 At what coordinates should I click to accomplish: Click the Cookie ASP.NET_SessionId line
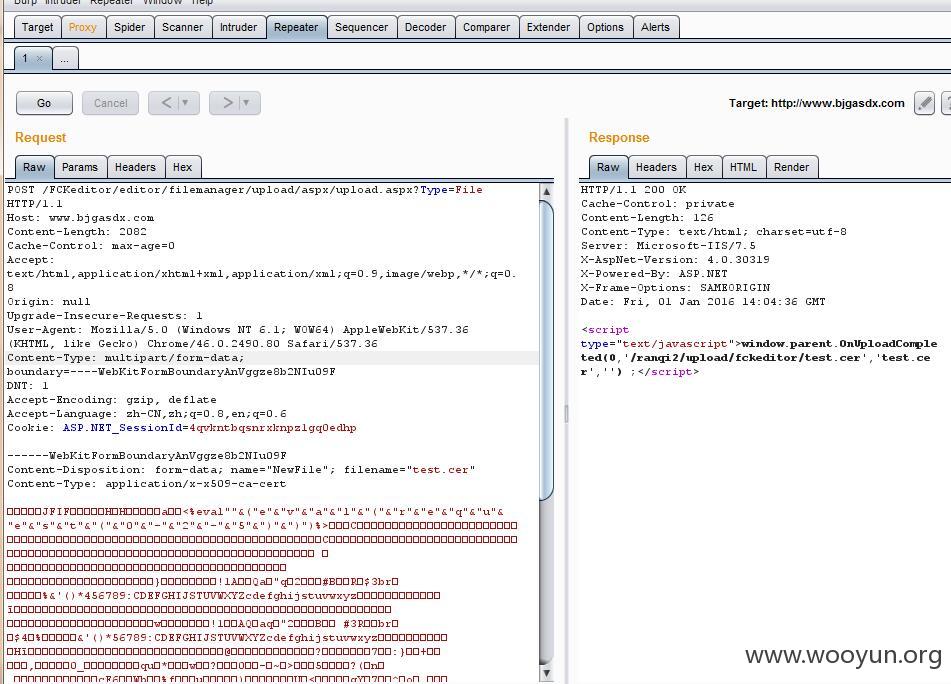[x=181, y=428]
